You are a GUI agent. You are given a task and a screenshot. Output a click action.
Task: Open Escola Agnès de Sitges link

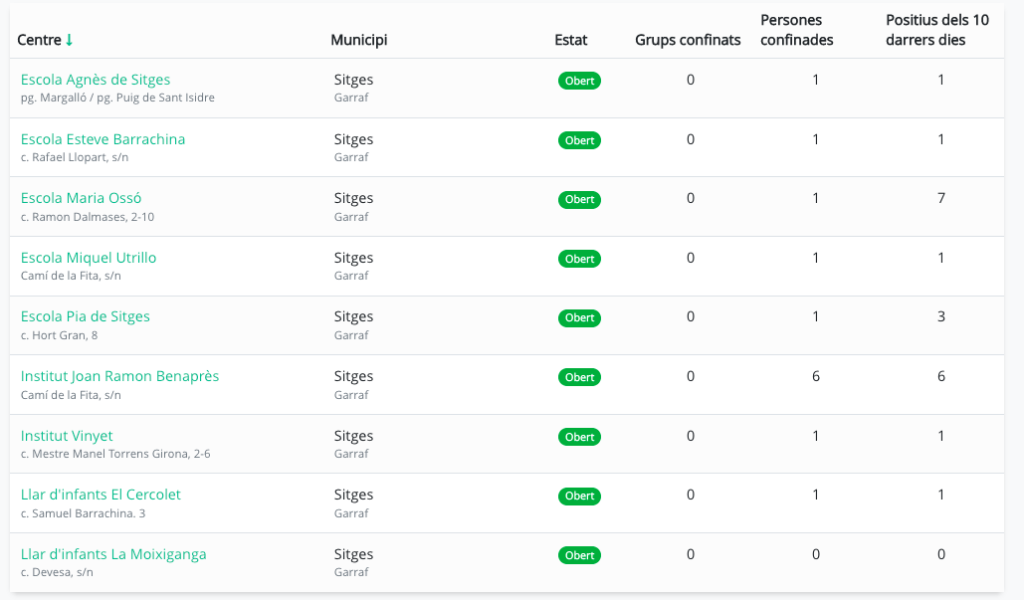click(x=95, y=80)
